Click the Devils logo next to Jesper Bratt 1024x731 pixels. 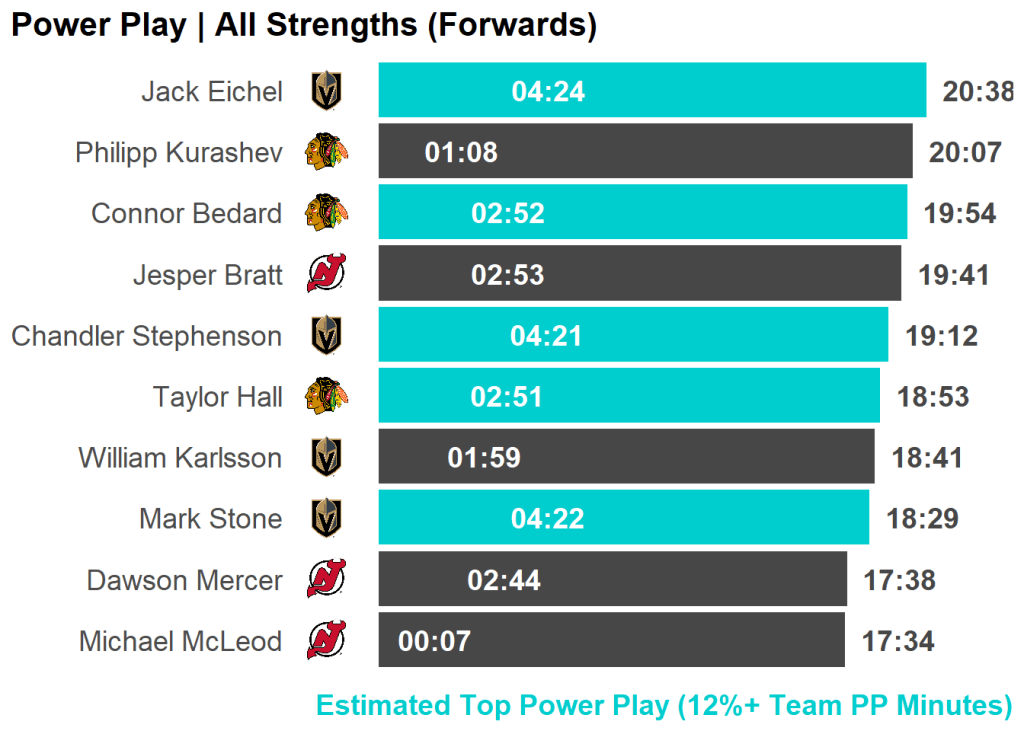click(x=326, y=275)
